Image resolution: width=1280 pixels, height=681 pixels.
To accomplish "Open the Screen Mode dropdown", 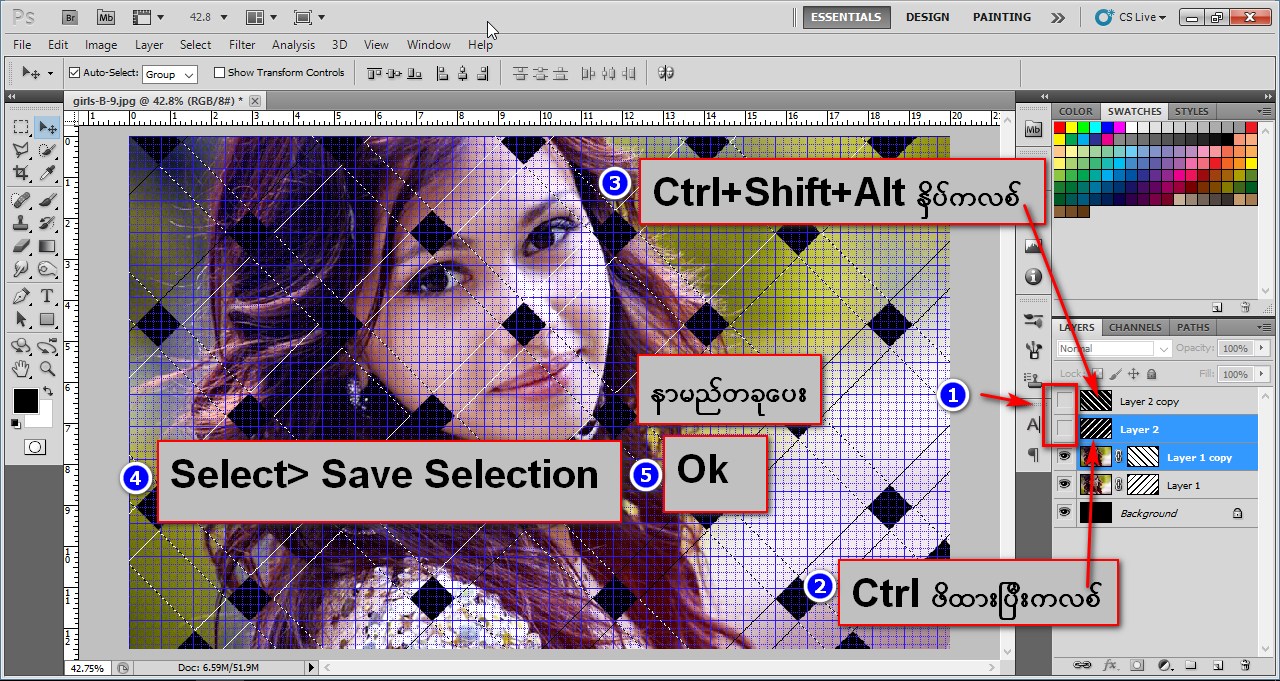I will [x=310, y=17].
